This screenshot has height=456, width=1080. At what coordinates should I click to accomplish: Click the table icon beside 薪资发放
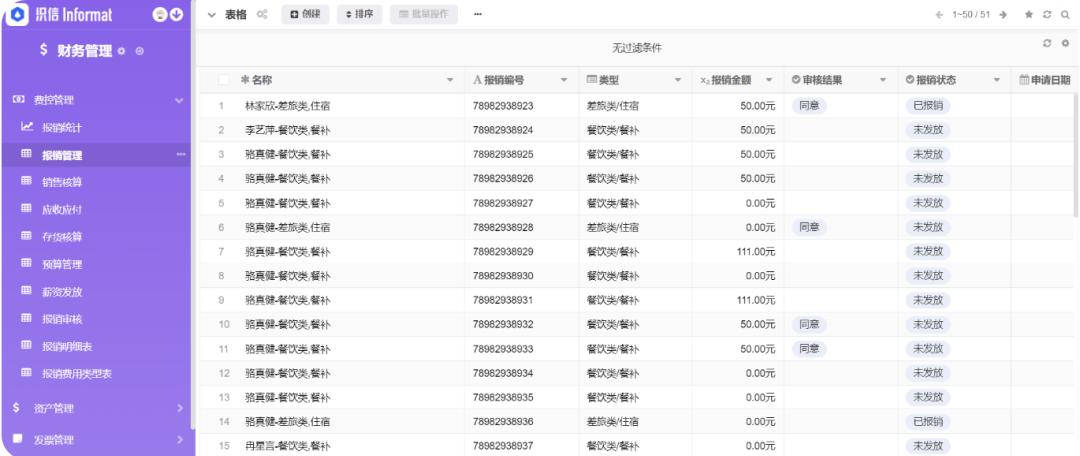point(26,291)
